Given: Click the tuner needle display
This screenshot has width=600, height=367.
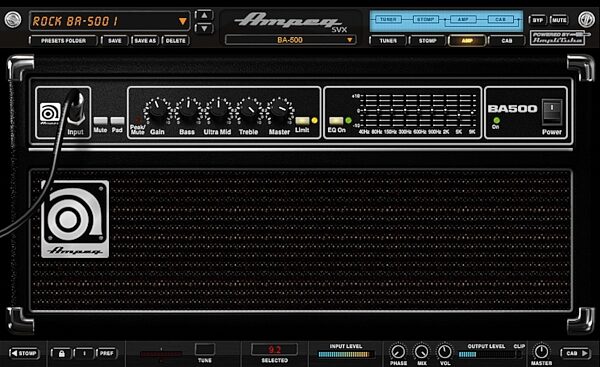Looking at the screenshot, I should tap(161, 355).
